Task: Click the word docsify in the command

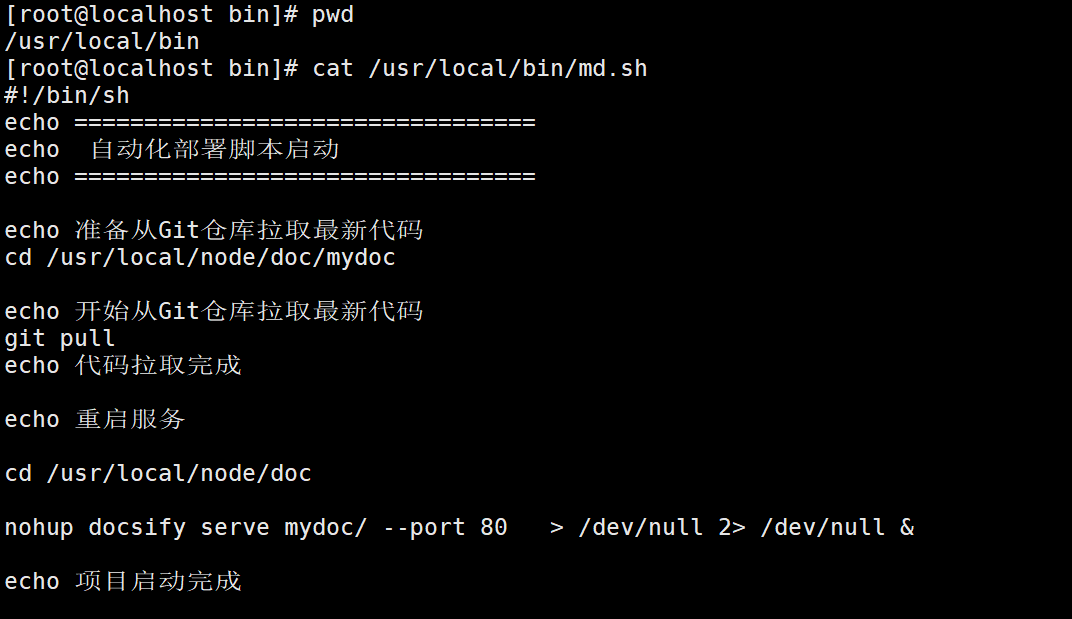Action: [x=137, y=528]
